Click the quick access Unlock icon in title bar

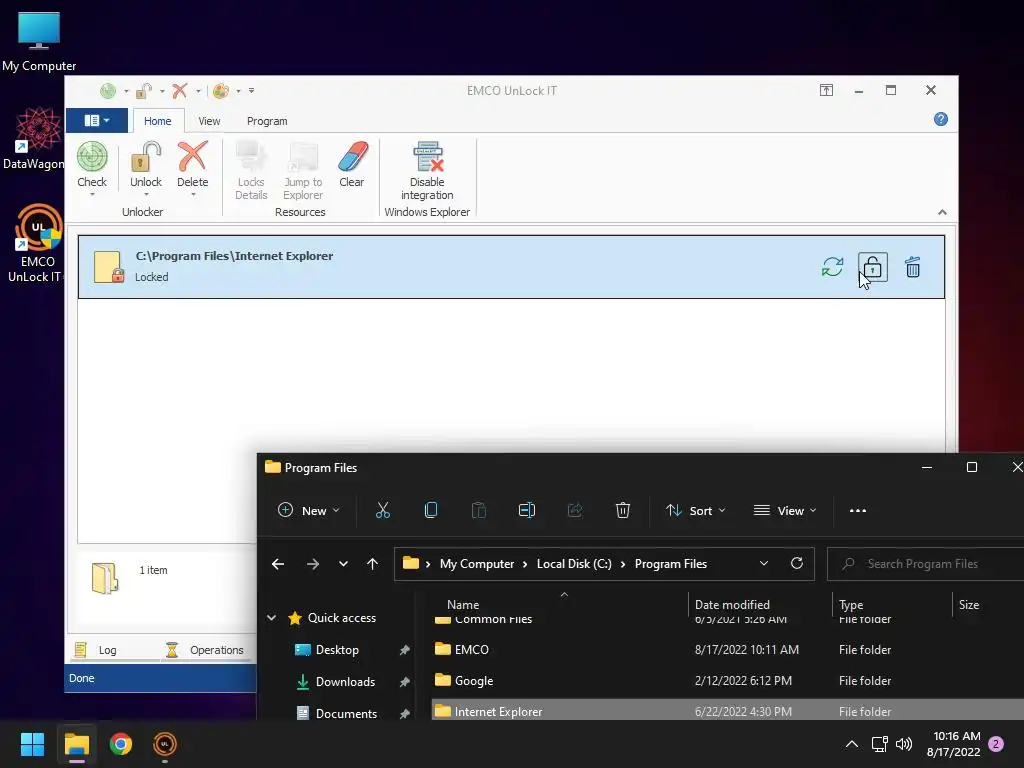point(144,91)
